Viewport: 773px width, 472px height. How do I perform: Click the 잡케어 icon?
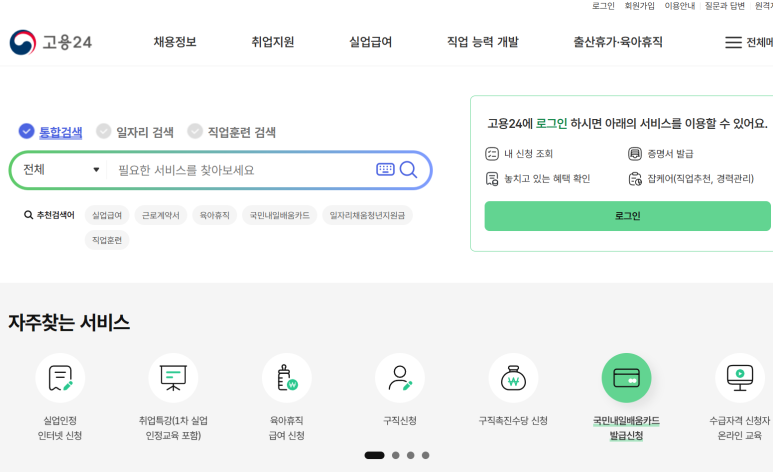tap(635, 179)
